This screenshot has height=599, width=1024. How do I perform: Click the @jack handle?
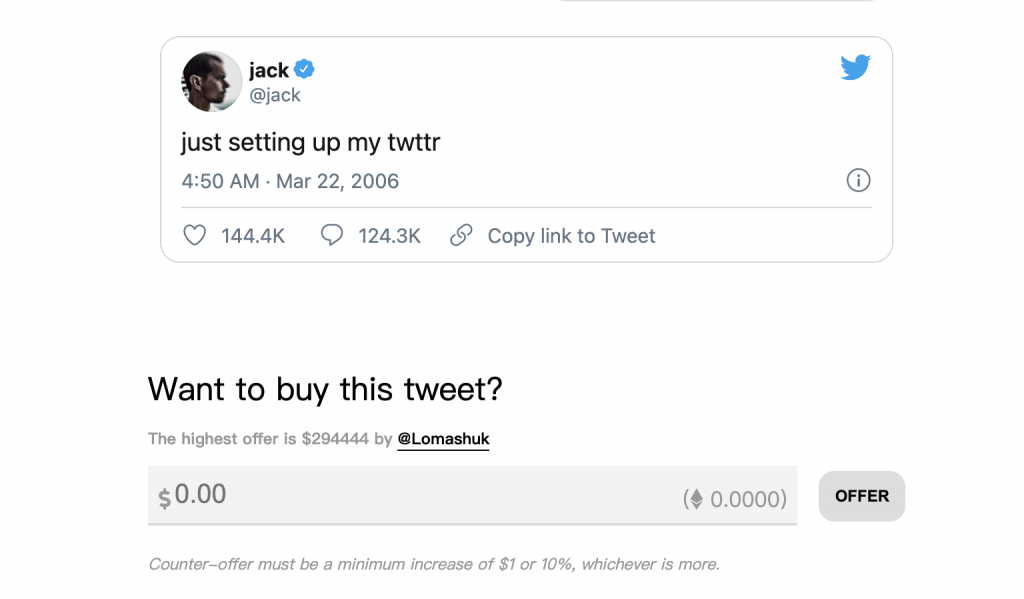[x=275, y=95]
